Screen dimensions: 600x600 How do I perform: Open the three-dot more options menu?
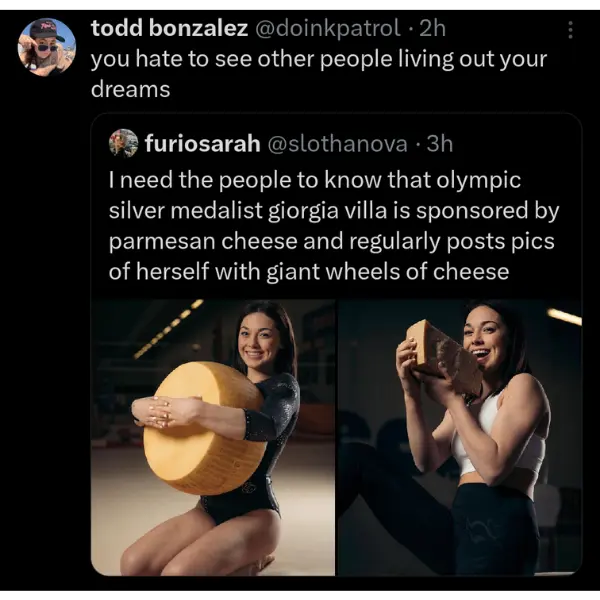[x=570, y=30]
